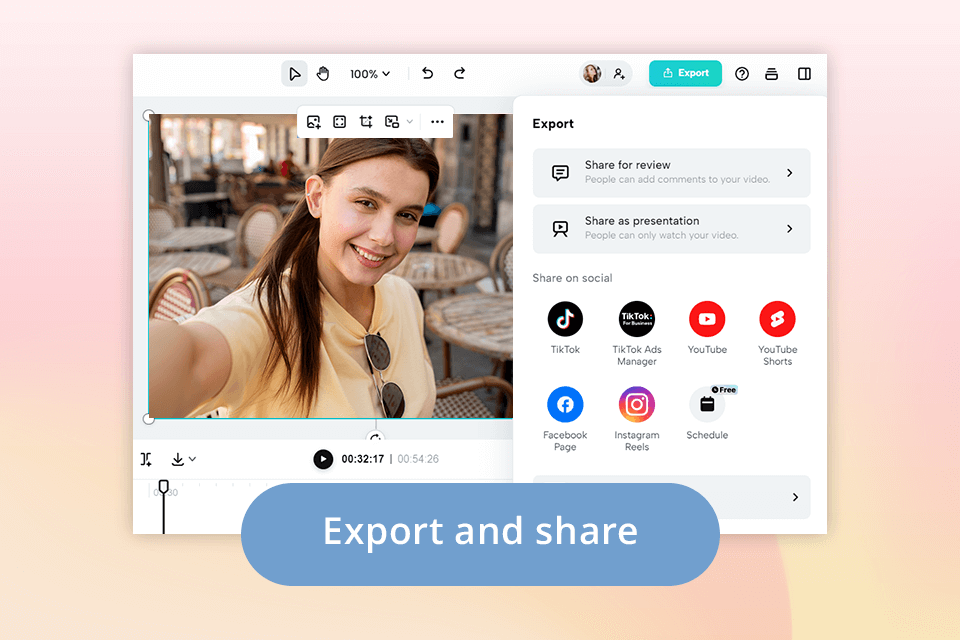Click the rotate handle below video
Screen dimensions: 960x640
click(x=376, y=436)
